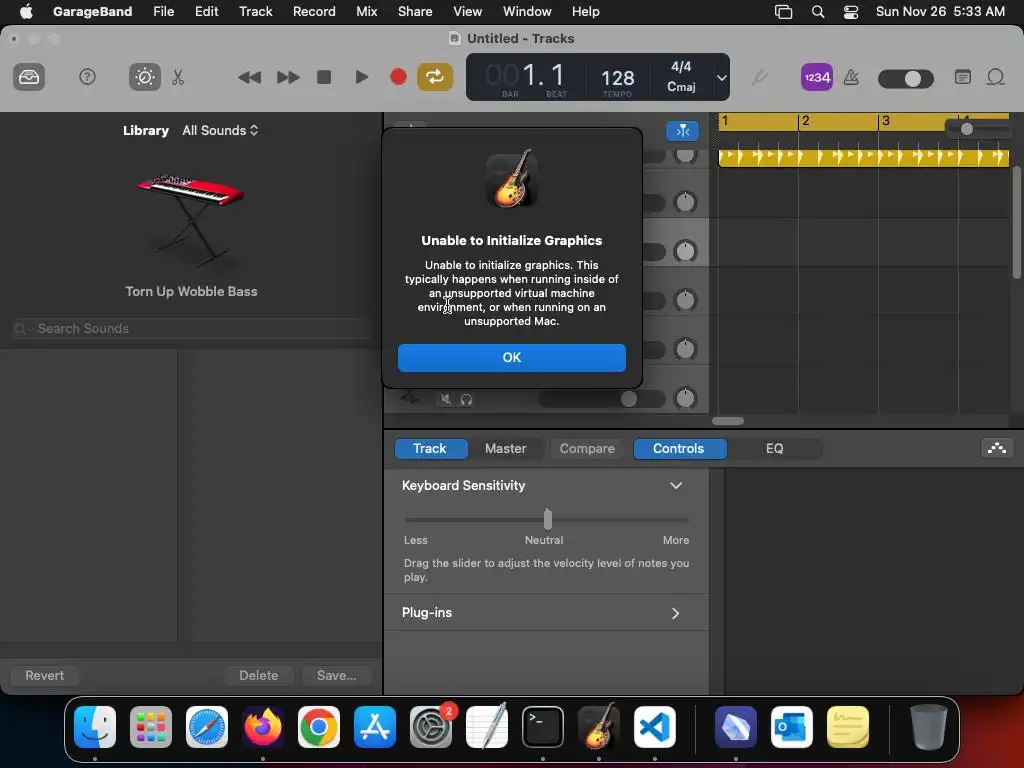This screenshot has width=1024, height=768.
Task: Select the Controls tab
Action: (x=679, y=449)
